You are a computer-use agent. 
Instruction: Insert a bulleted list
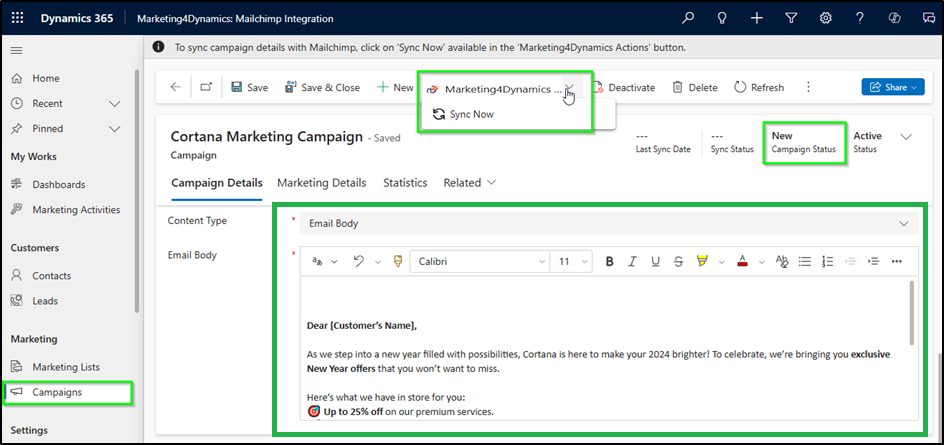click(804, 261)
